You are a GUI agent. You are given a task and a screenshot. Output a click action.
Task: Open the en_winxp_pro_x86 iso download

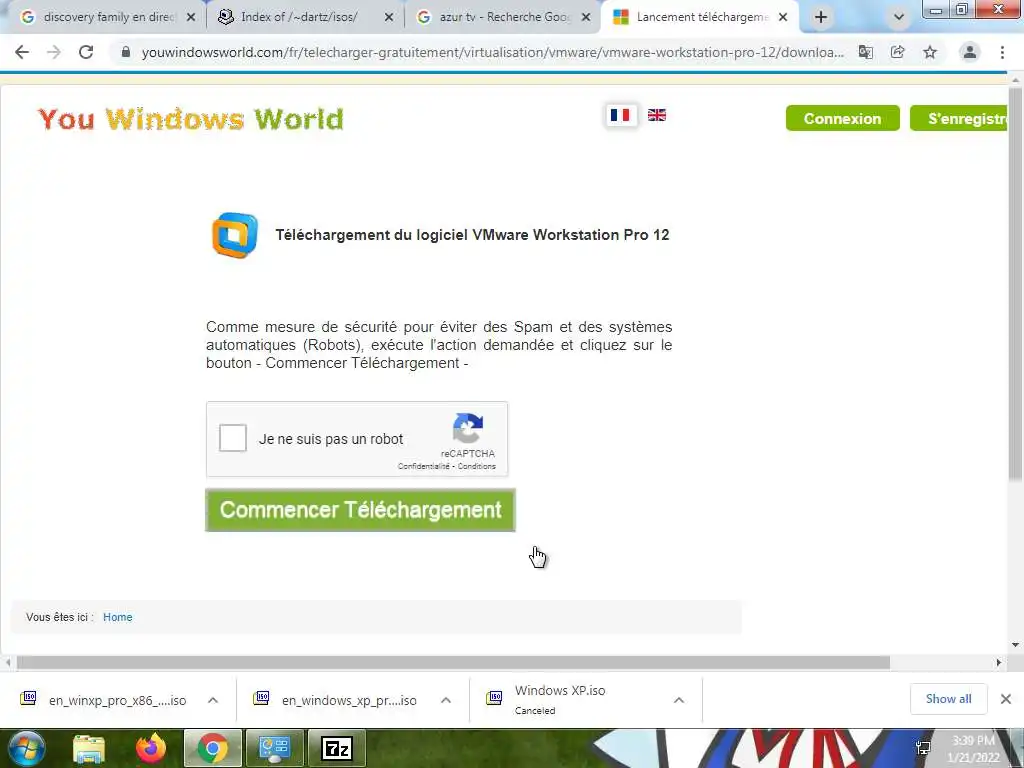(118, 700)
